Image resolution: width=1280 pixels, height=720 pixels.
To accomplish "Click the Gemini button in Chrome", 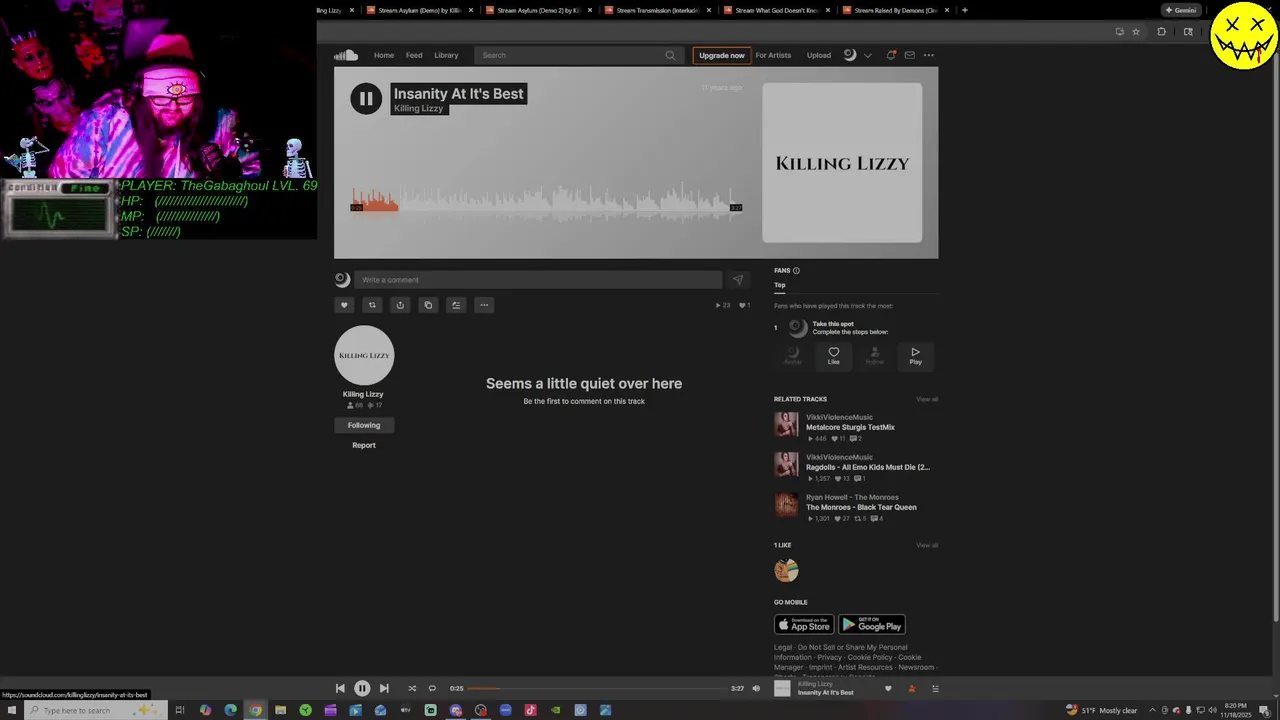I will [x=1181, y=10].
